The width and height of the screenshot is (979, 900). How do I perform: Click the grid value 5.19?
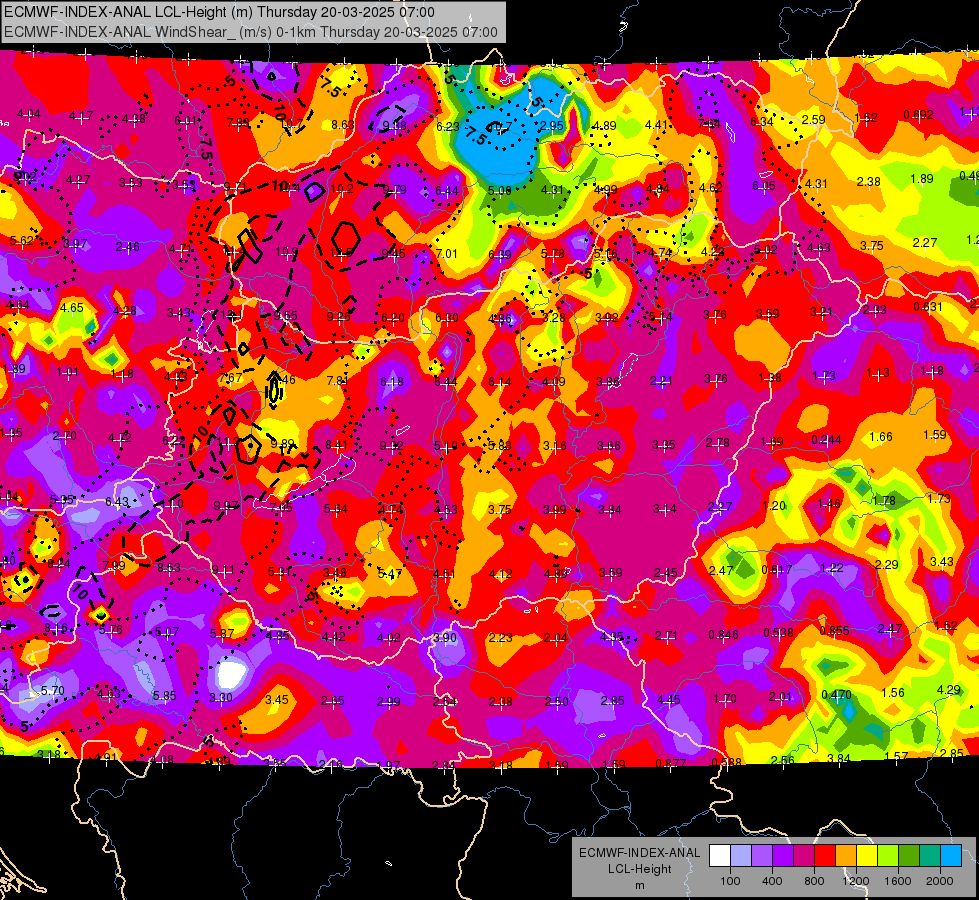(445, 446)
